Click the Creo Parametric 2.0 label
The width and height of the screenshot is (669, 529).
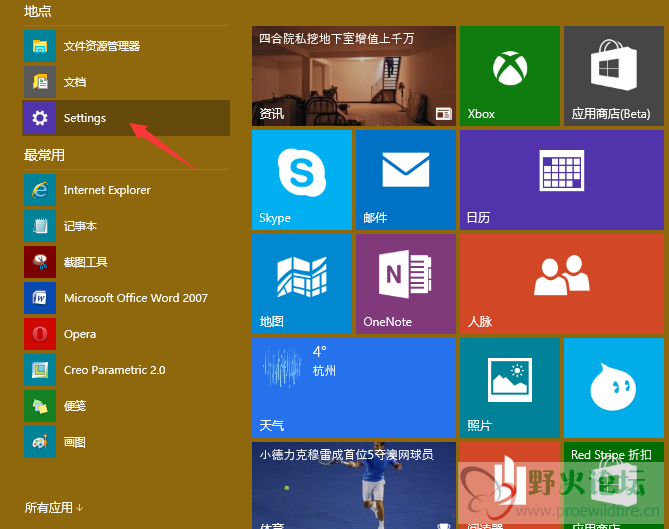(114, 370)
